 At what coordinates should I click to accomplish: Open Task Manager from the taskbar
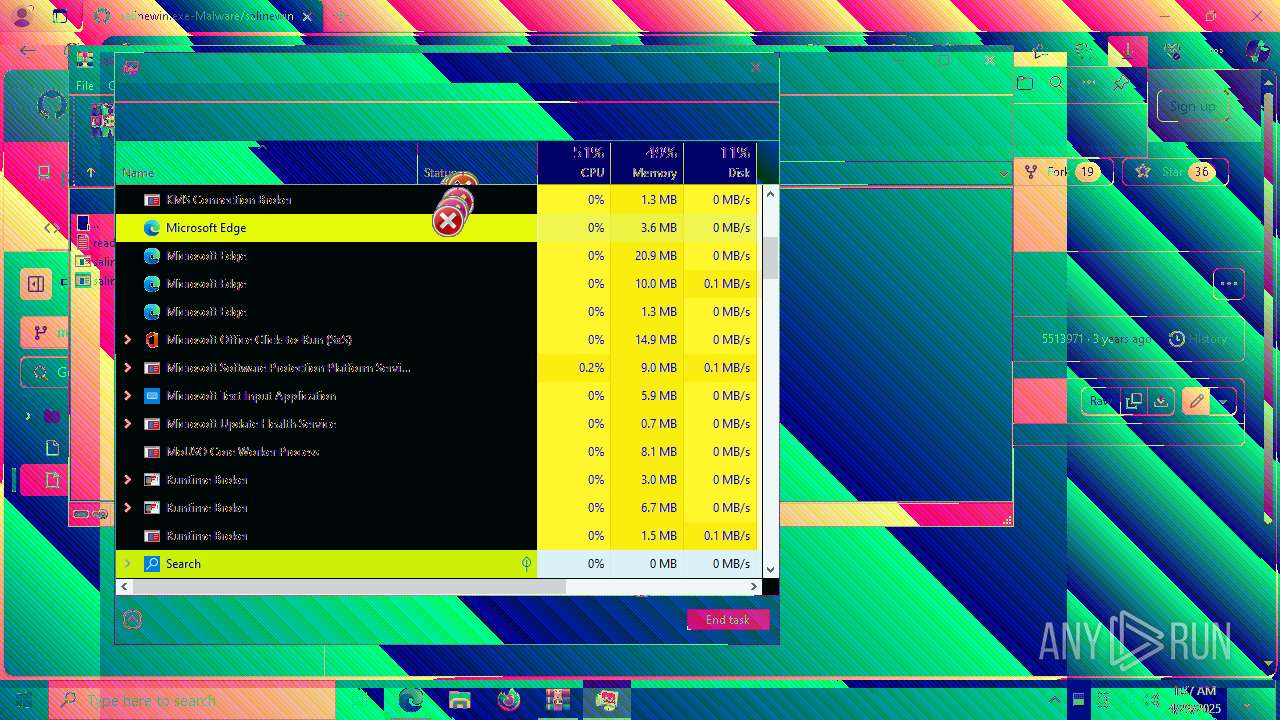pyautogui.click(x=606, y=700)
